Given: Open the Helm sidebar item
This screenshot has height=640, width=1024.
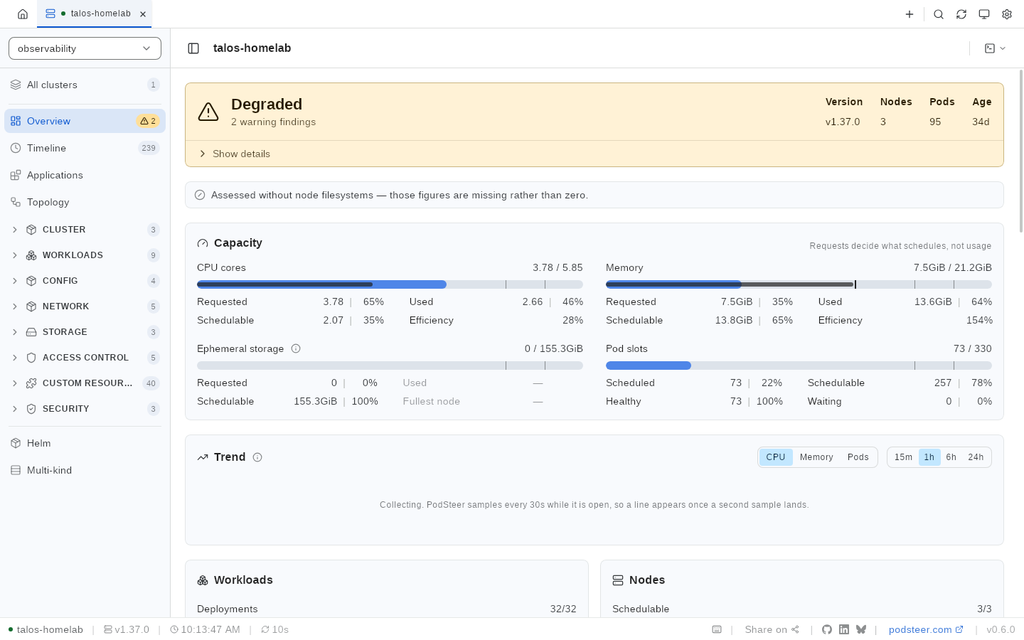Looking at the screenshot, I should click(x=85, y=443).
